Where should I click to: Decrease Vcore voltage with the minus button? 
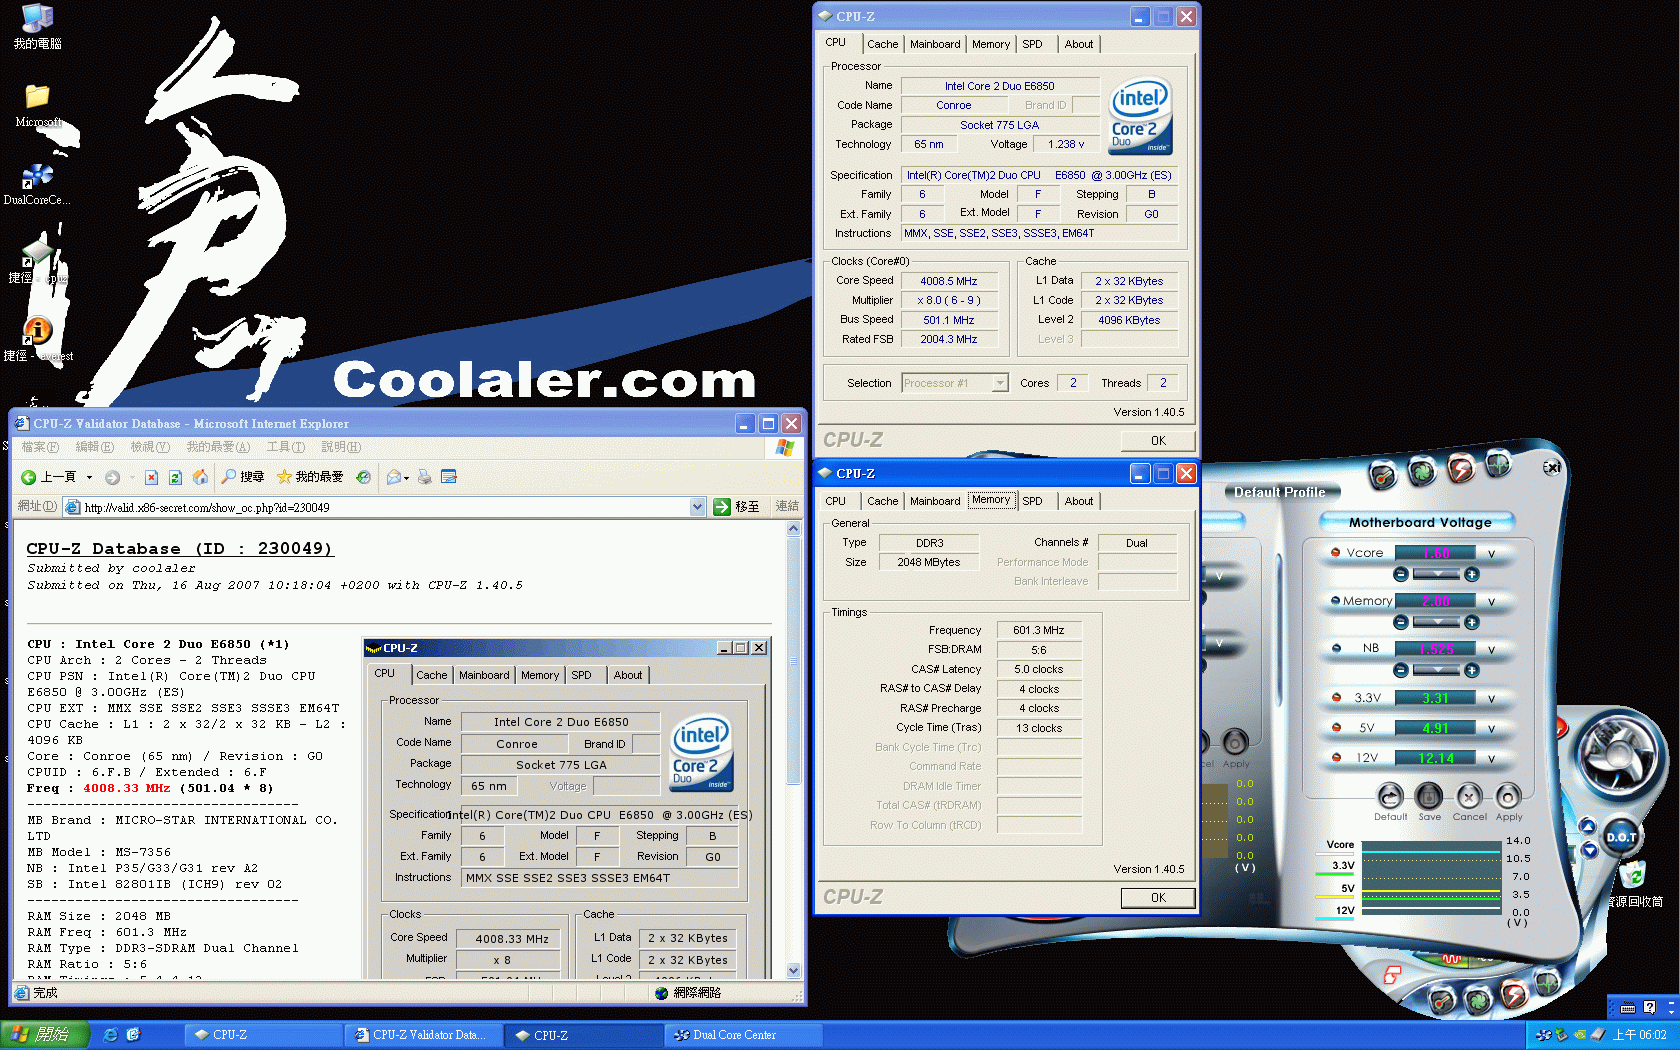click(1400, 574)
